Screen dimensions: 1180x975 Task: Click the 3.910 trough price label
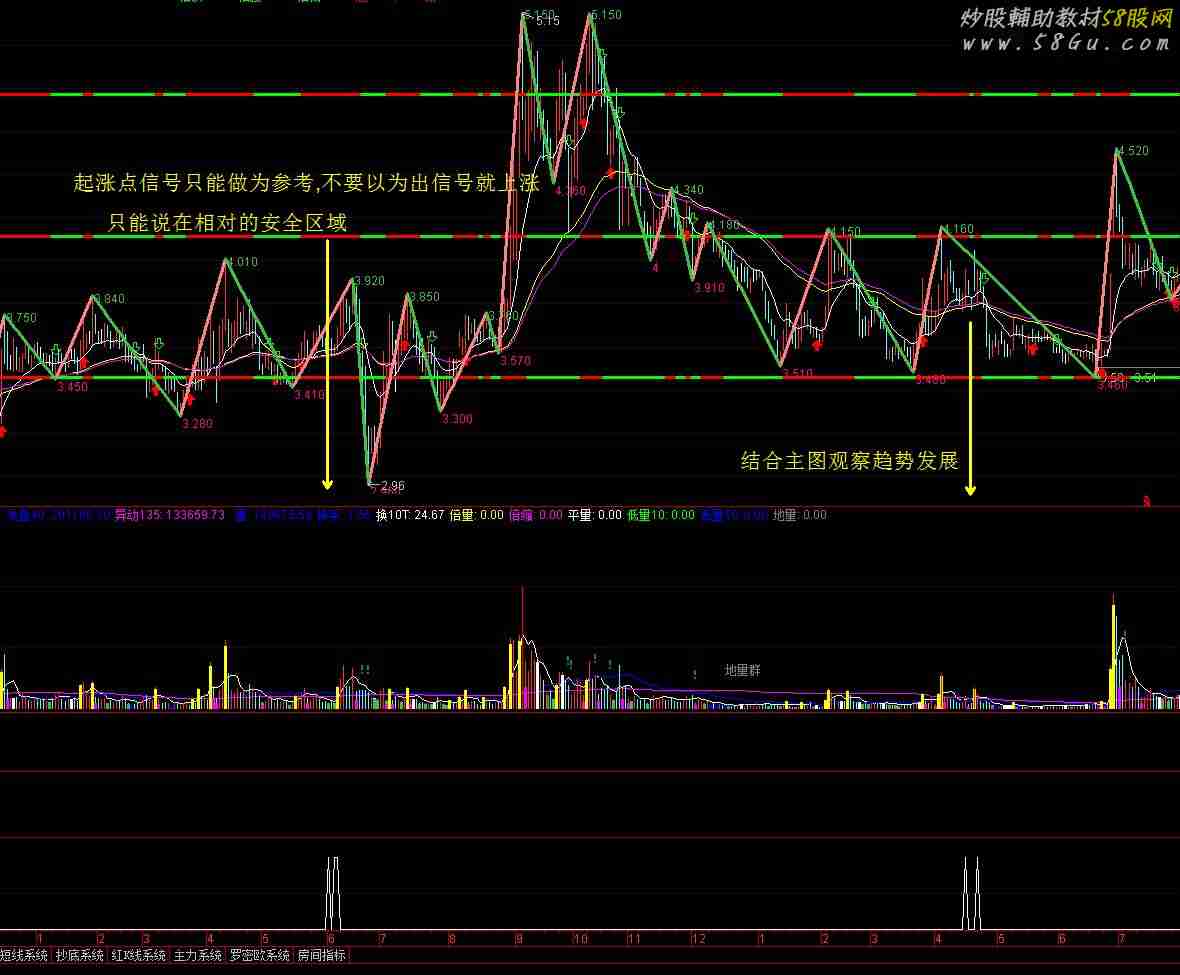click(x=709, y=287)
